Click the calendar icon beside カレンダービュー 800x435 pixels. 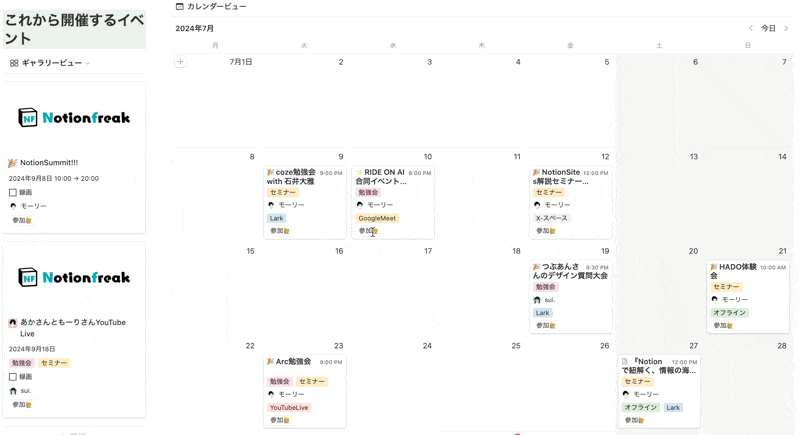(x=180, y=7)
